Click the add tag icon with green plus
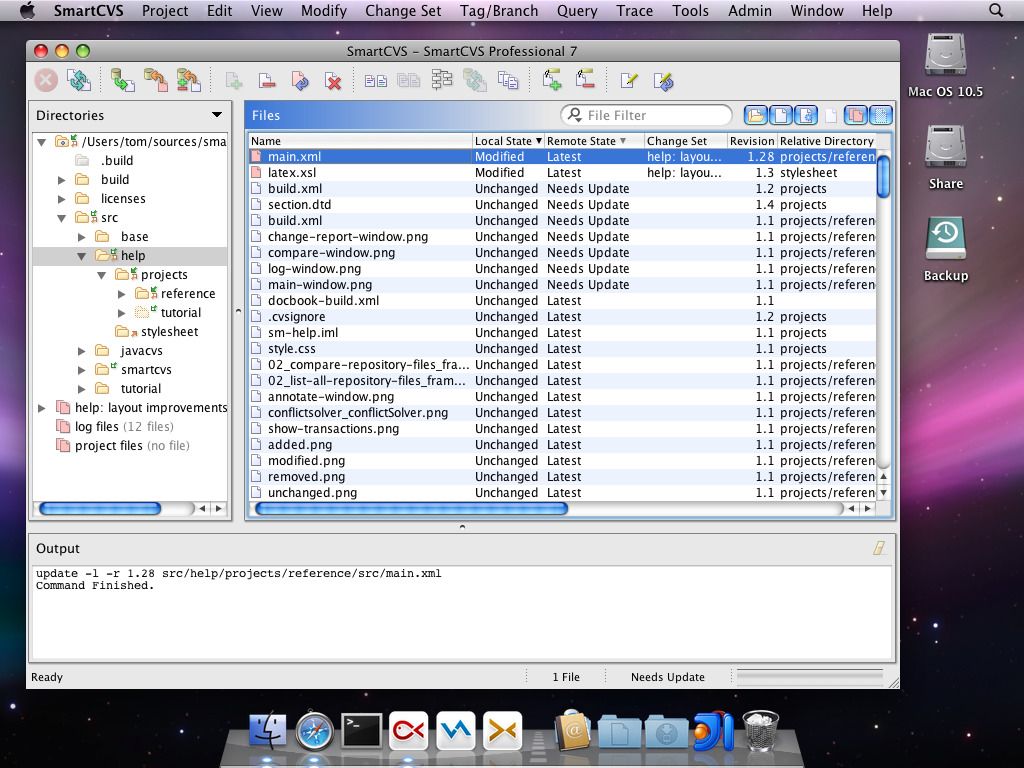Screen dimensions: 1024x768 pos(551,81)
